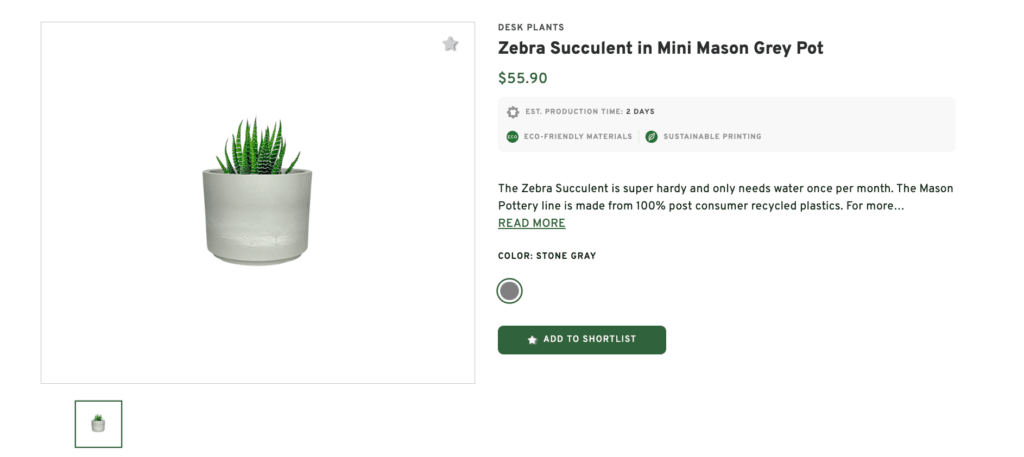This screenshot has height=457, width=1024.
Task: Click the gear icon beside production time
Action: tap(513, 112)
